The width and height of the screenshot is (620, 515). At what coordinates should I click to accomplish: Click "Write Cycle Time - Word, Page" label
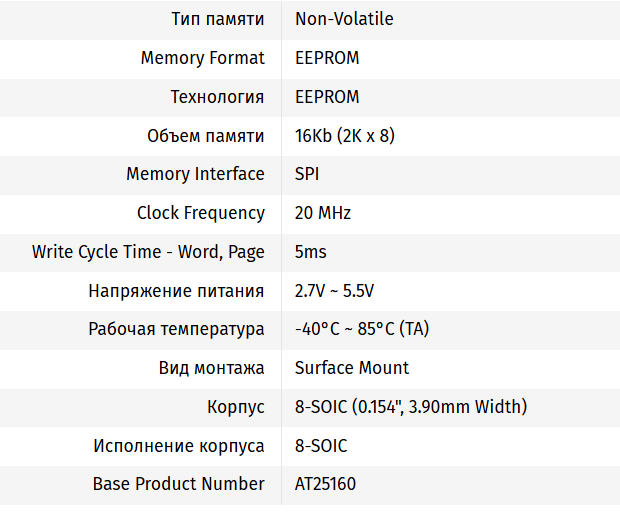point(148,252)
